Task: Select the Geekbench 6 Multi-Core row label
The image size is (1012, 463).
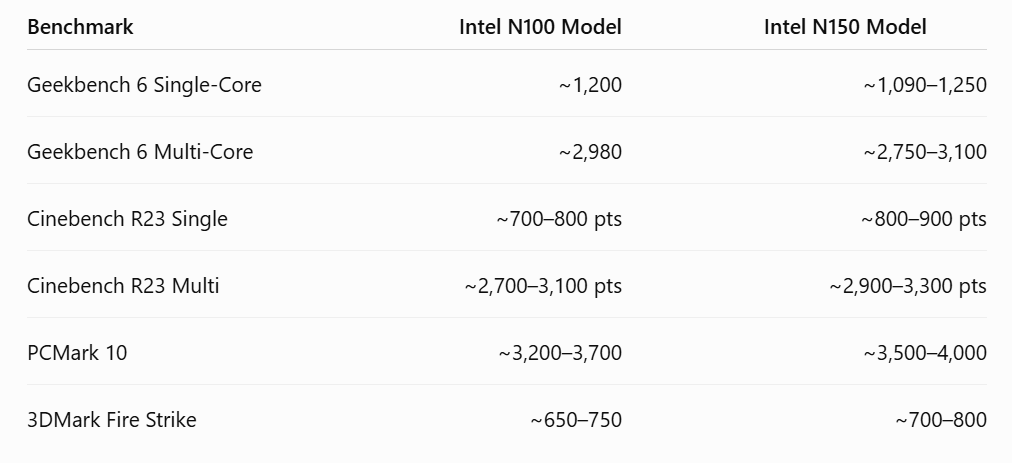Action: pyautogui.click(x=140, y=152)
